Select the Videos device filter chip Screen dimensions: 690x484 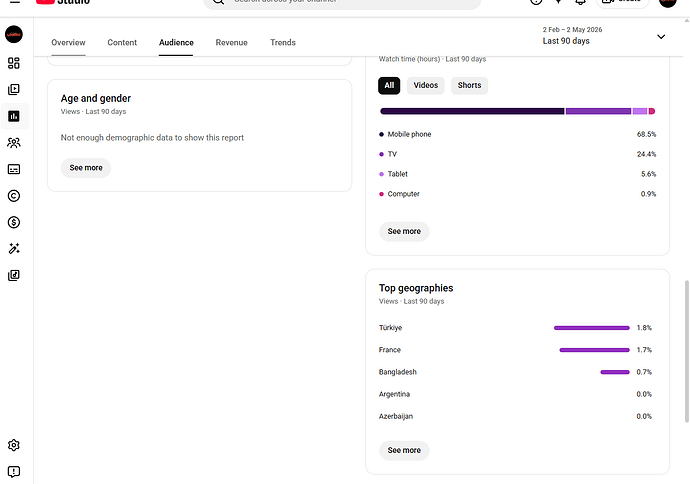tap(426, 85)
